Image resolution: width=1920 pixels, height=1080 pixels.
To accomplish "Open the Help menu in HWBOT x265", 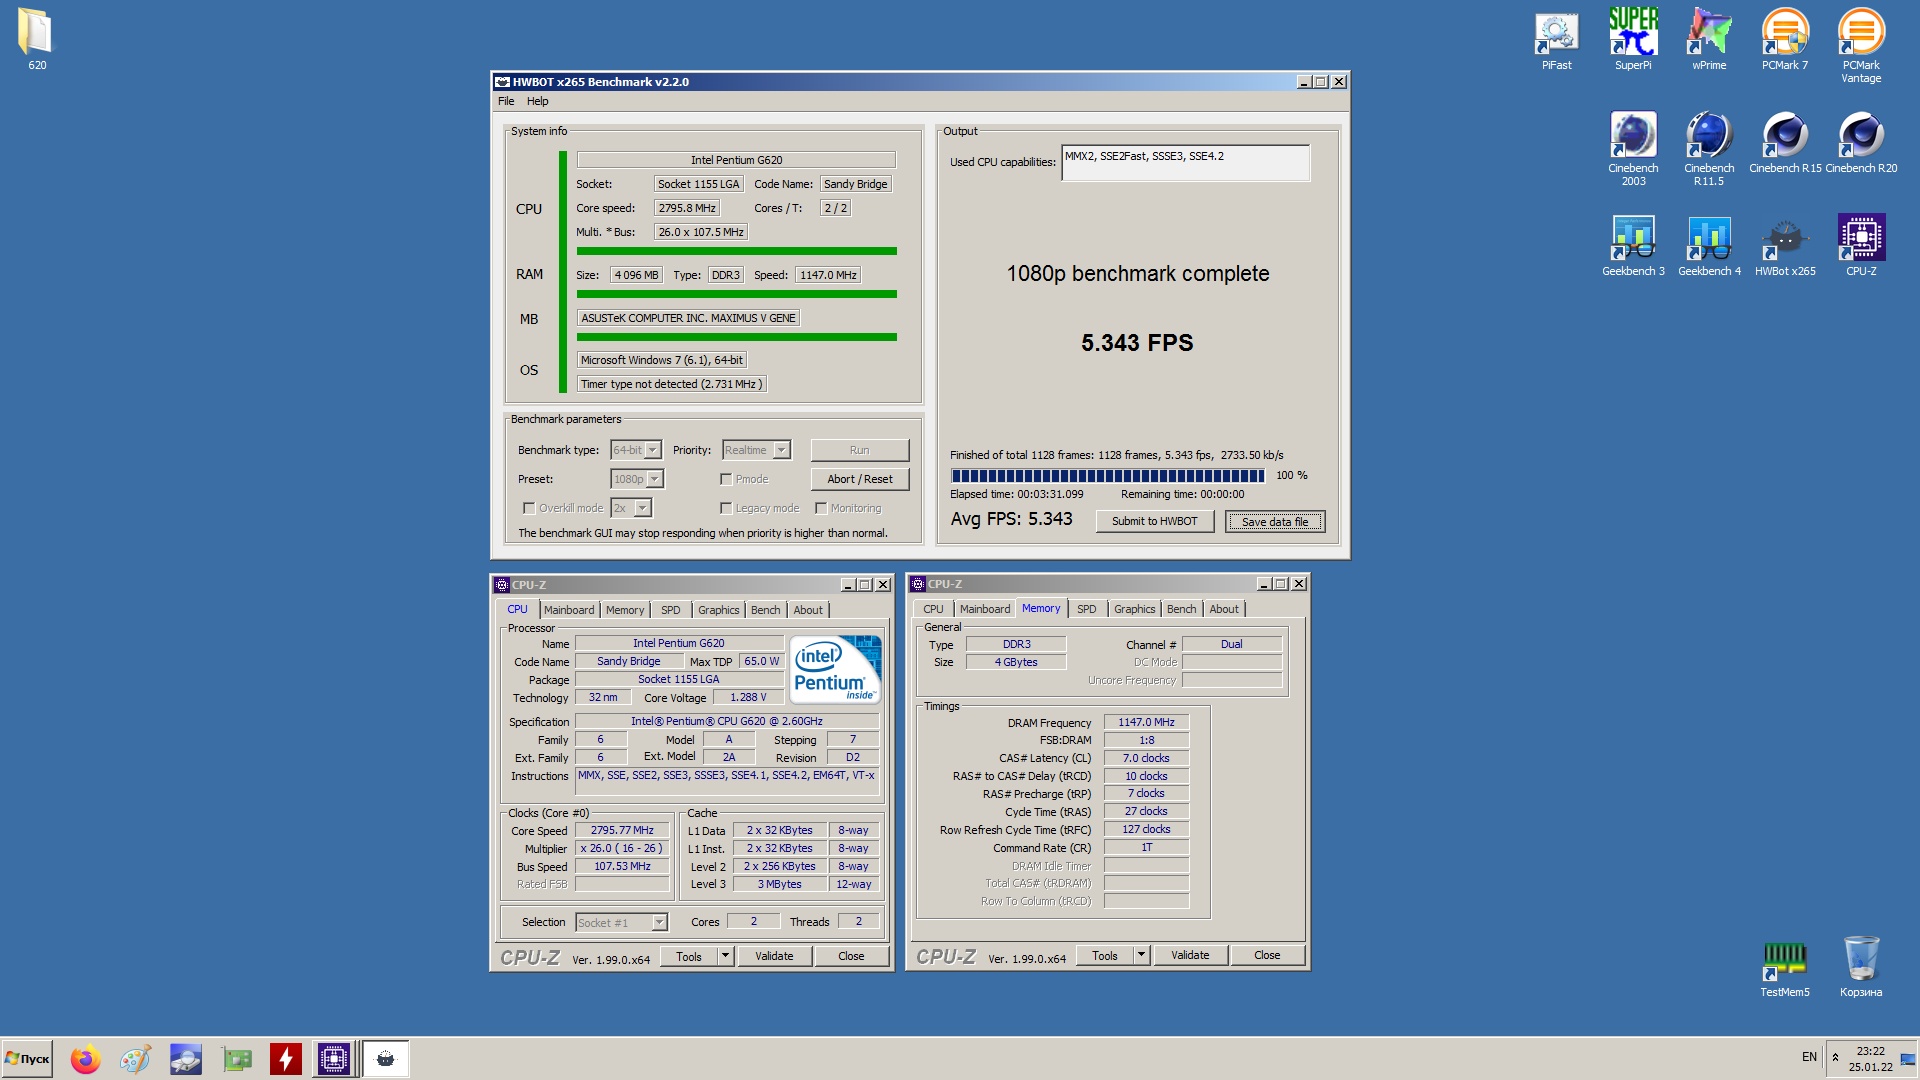I will 538,101.
